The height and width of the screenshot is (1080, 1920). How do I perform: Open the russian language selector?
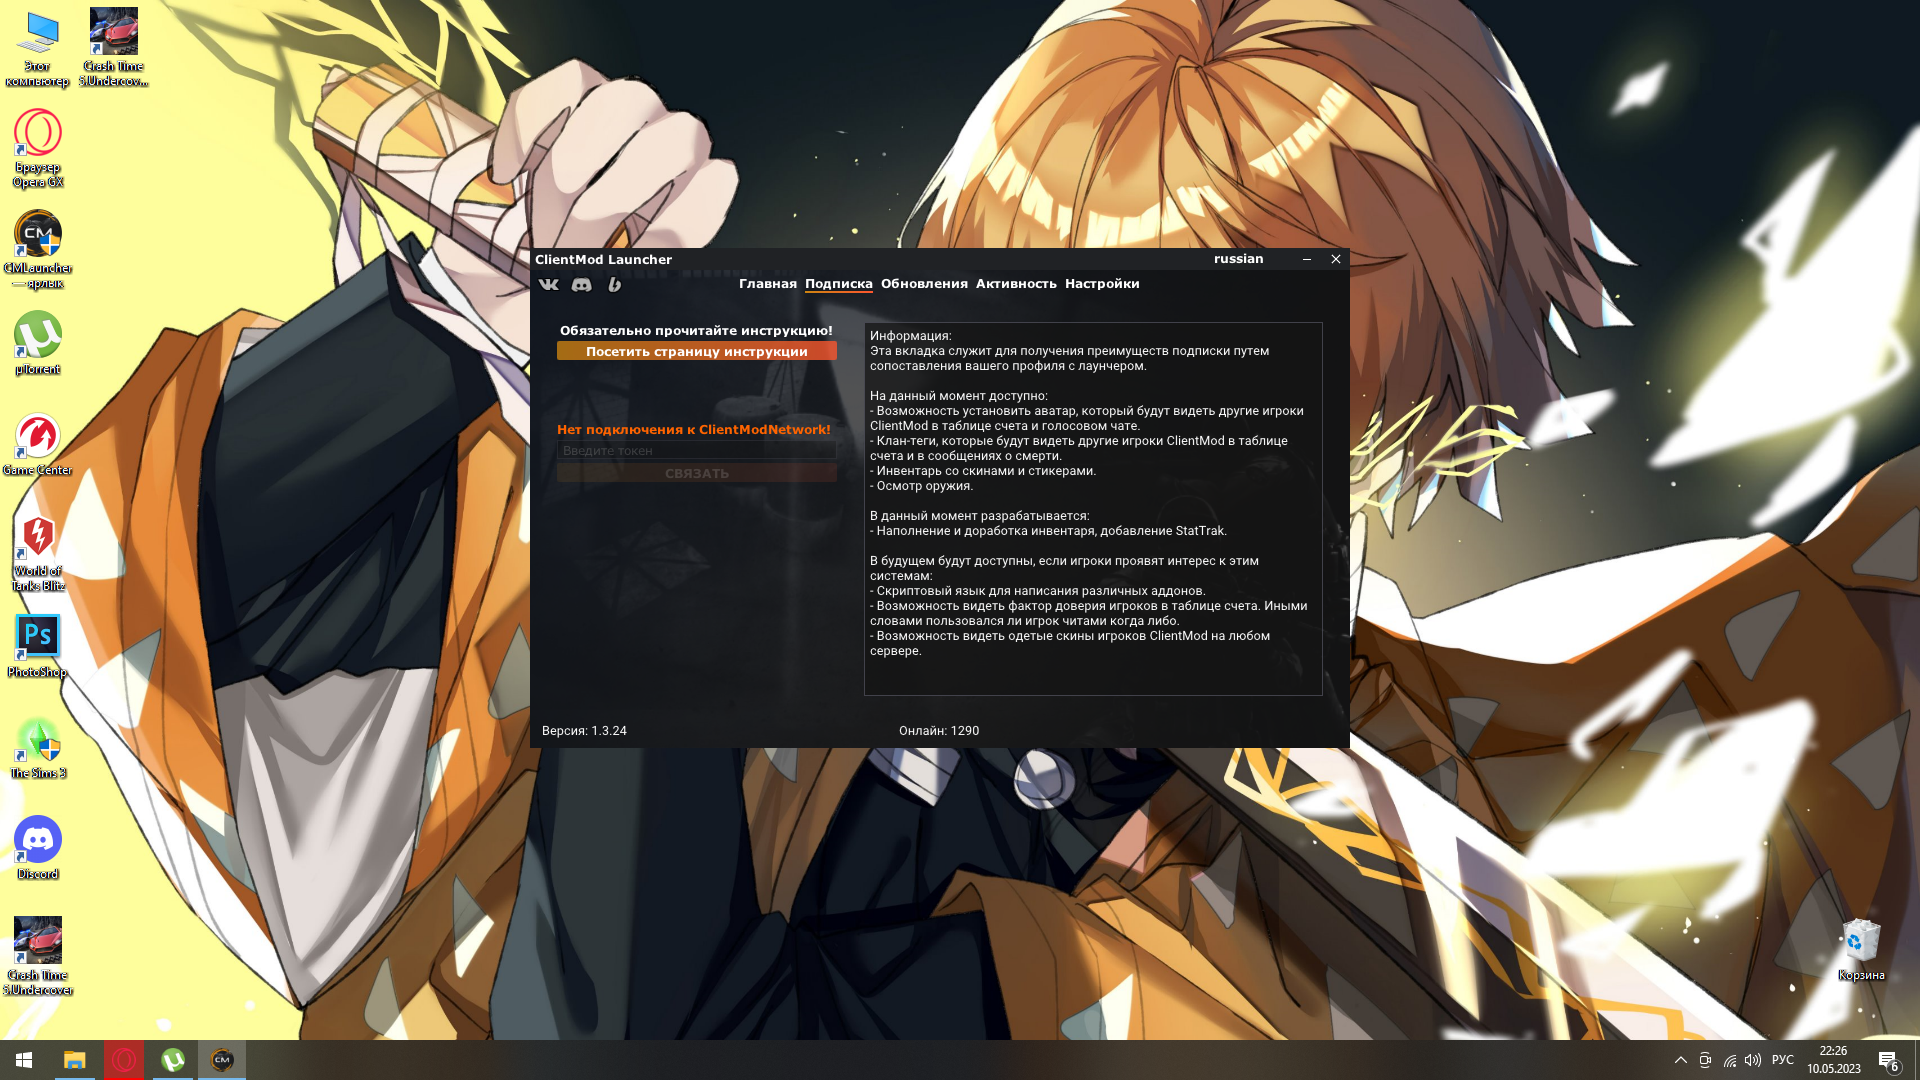[x=1238, y=259]
